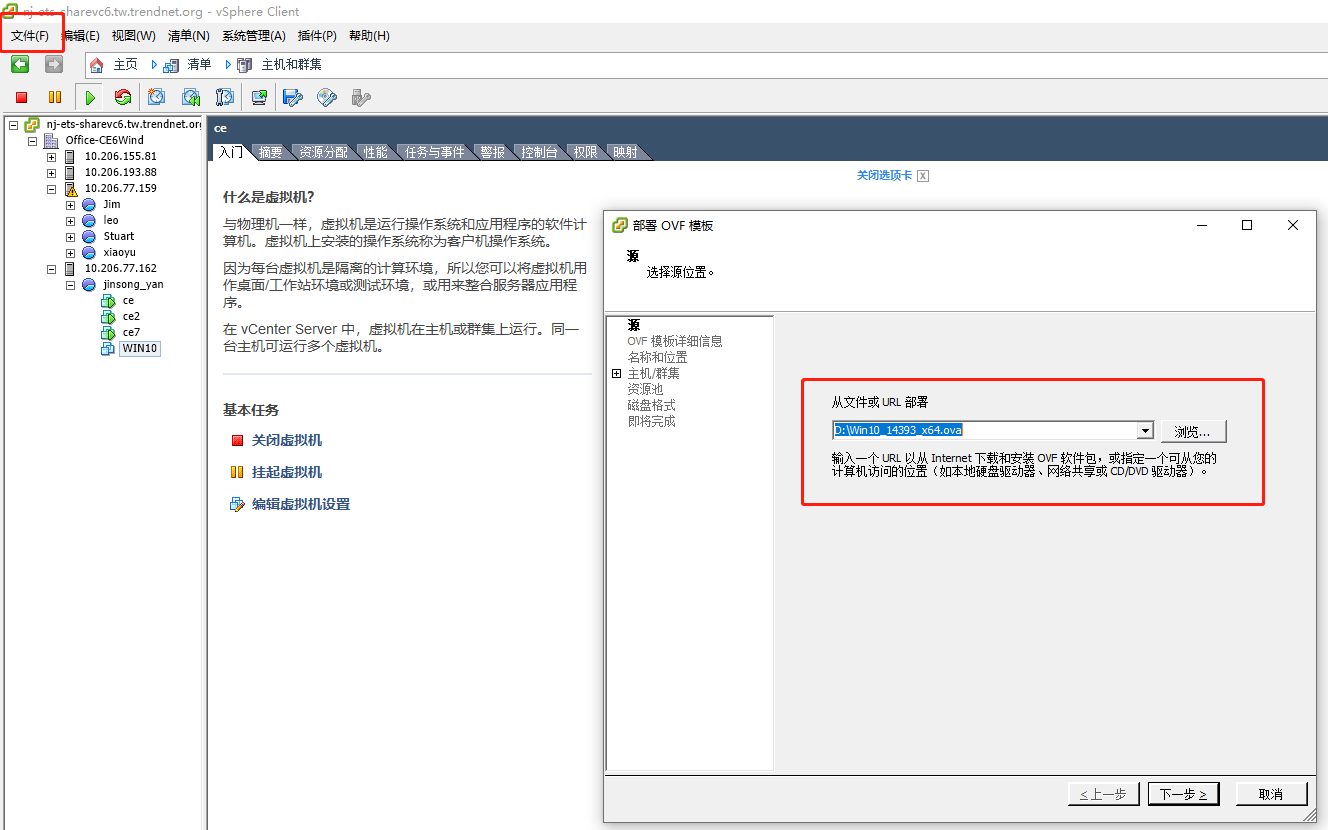The height and width of the screenshot is (830, 1328).
Task: Collapse host 10.206.77.162 tree node
Action: tap(52, 269)
